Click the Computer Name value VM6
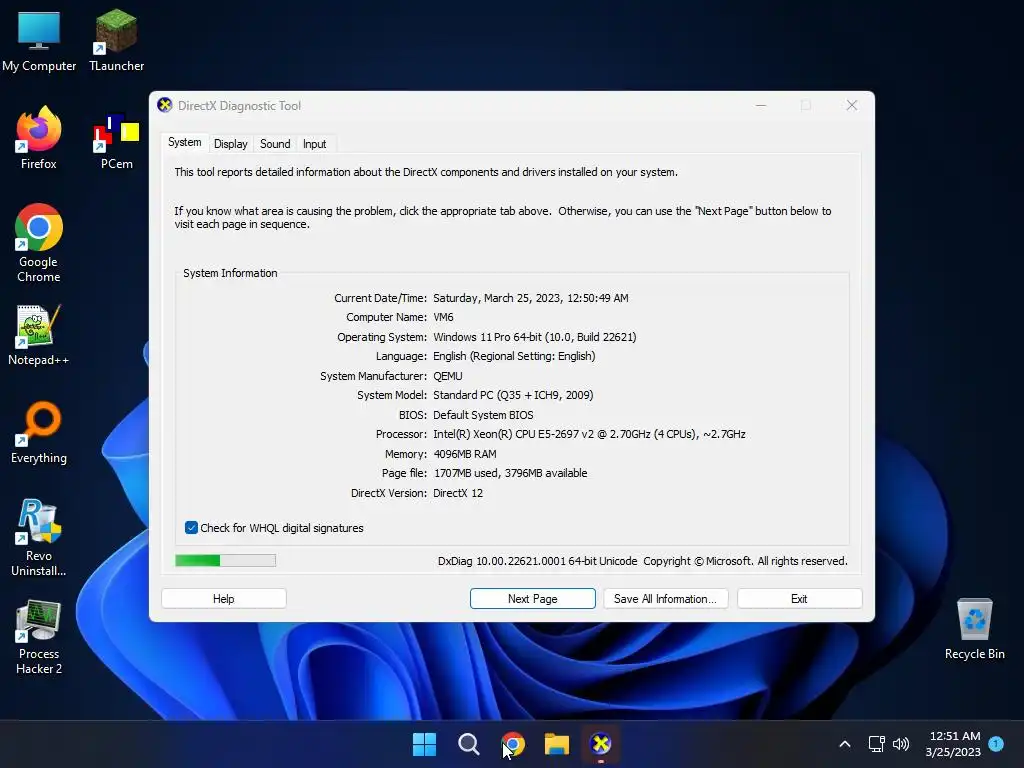 click(443, 317)
